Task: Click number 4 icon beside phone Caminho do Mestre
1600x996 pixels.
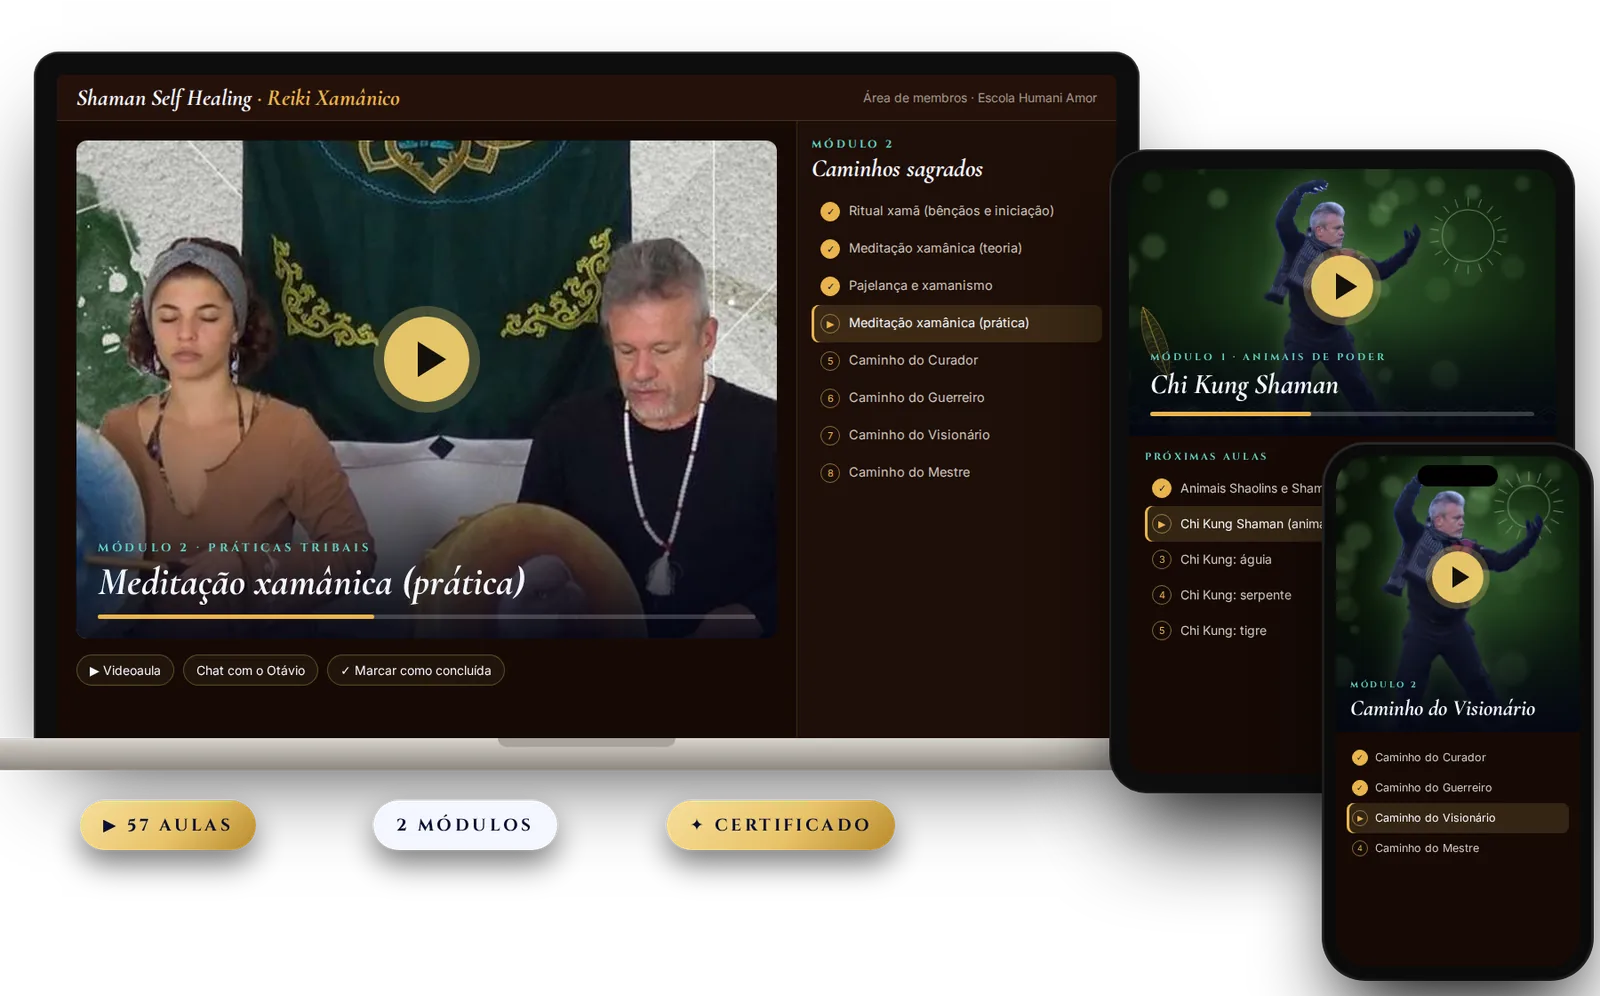Action: click(x=1359, y=848)
